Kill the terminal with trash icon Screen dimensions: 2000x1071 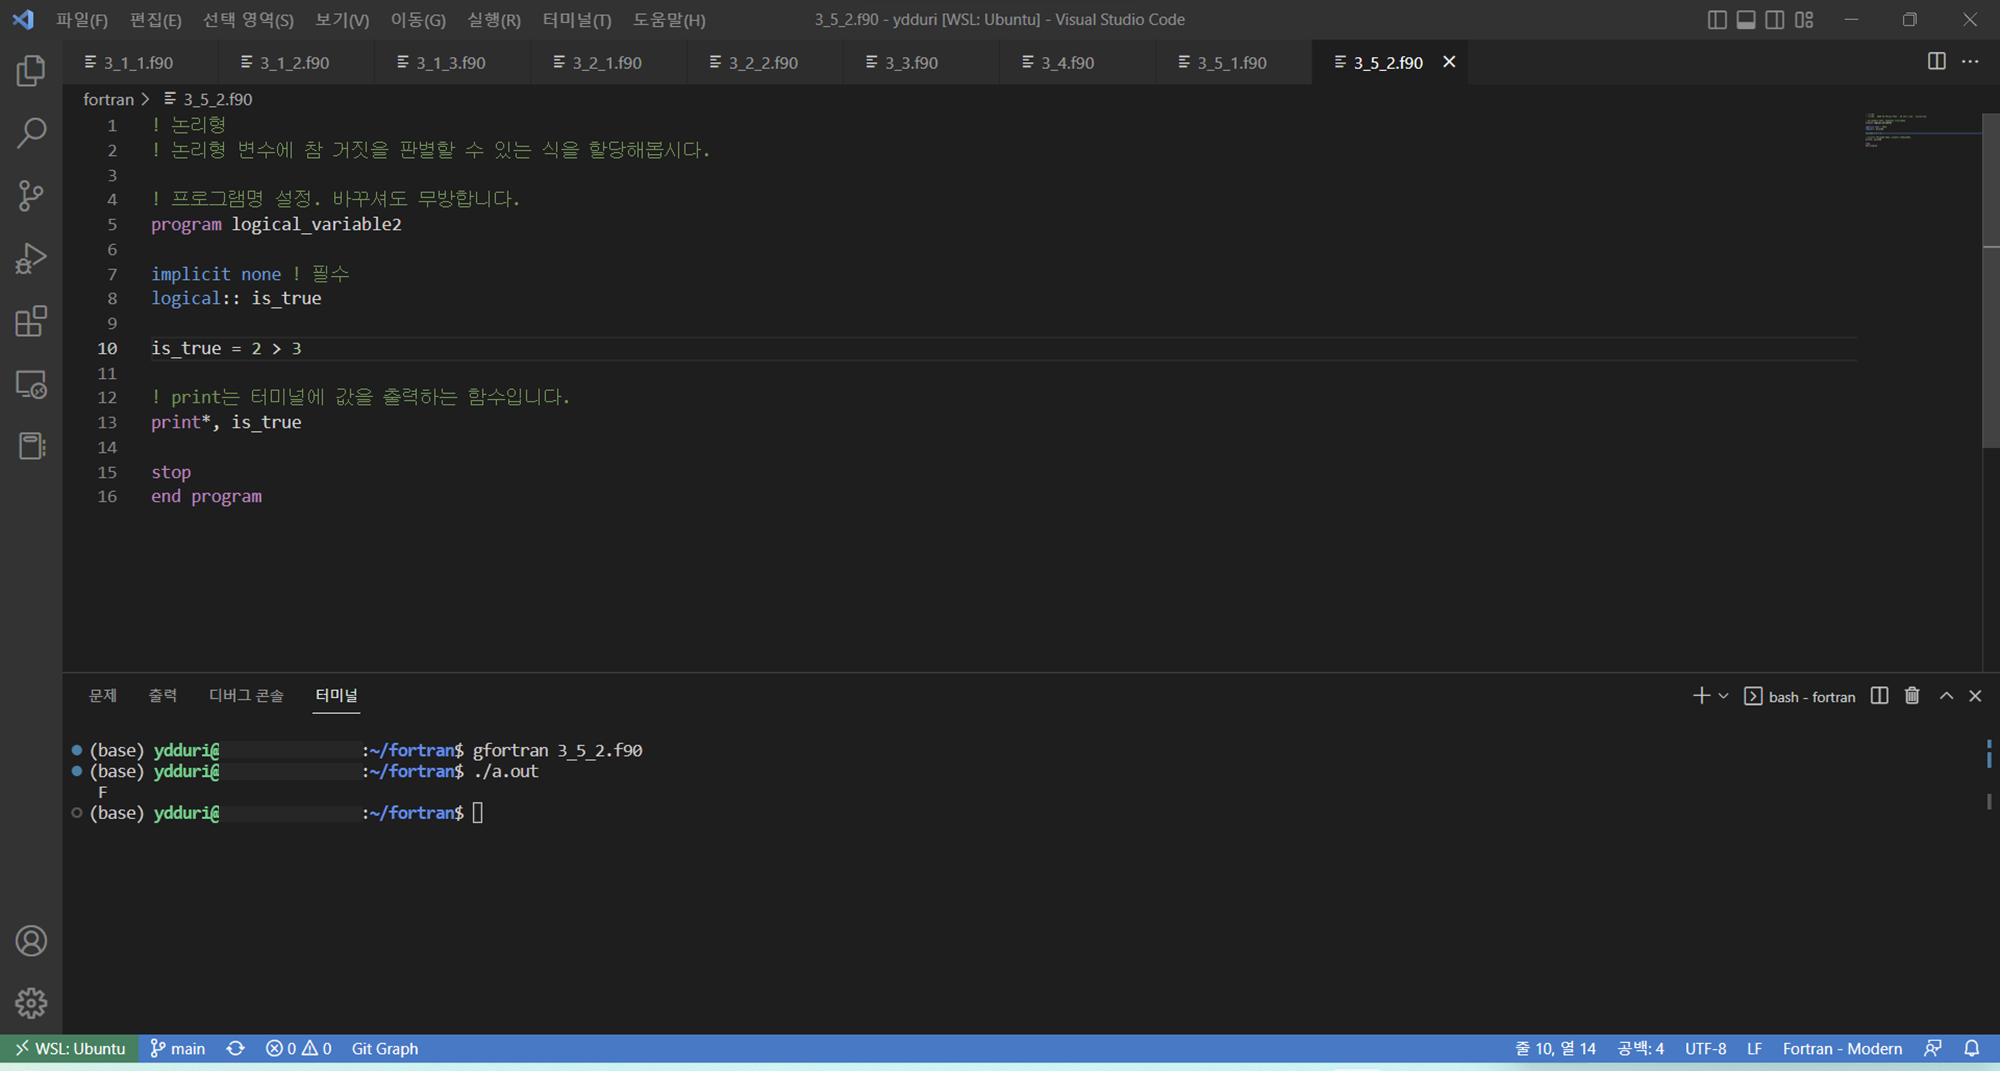pyautogui.click(x=1912, y=696)
